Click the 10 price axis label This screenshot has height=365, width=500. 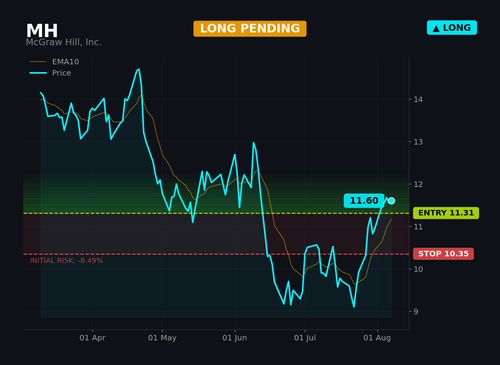418,269
